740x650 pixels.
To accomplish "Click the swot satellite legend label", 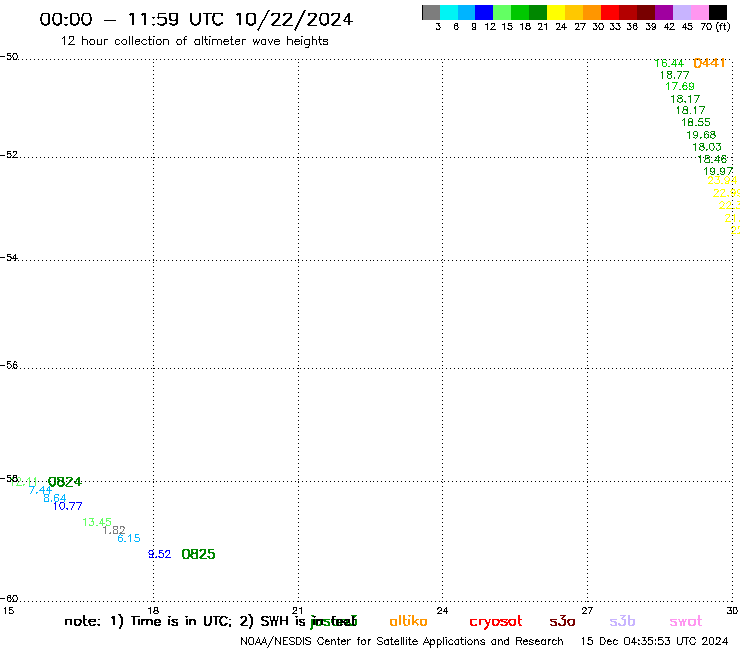I will coord(686,622).
